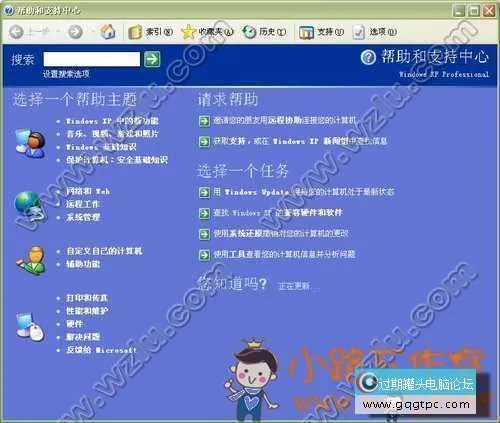Open Windows Update keep-computer-current task link

click(304, 192)
